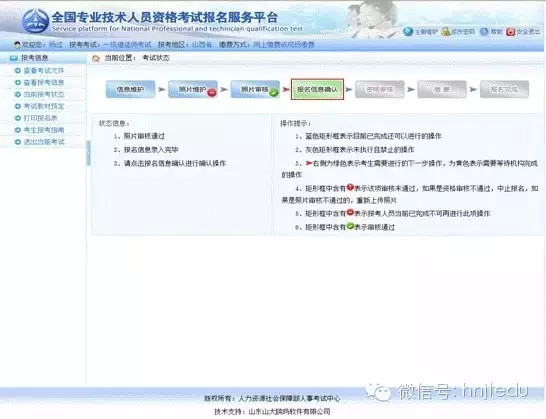Open 查看报考信息 sidebar item
546x419 pixels.
(44, 83)
